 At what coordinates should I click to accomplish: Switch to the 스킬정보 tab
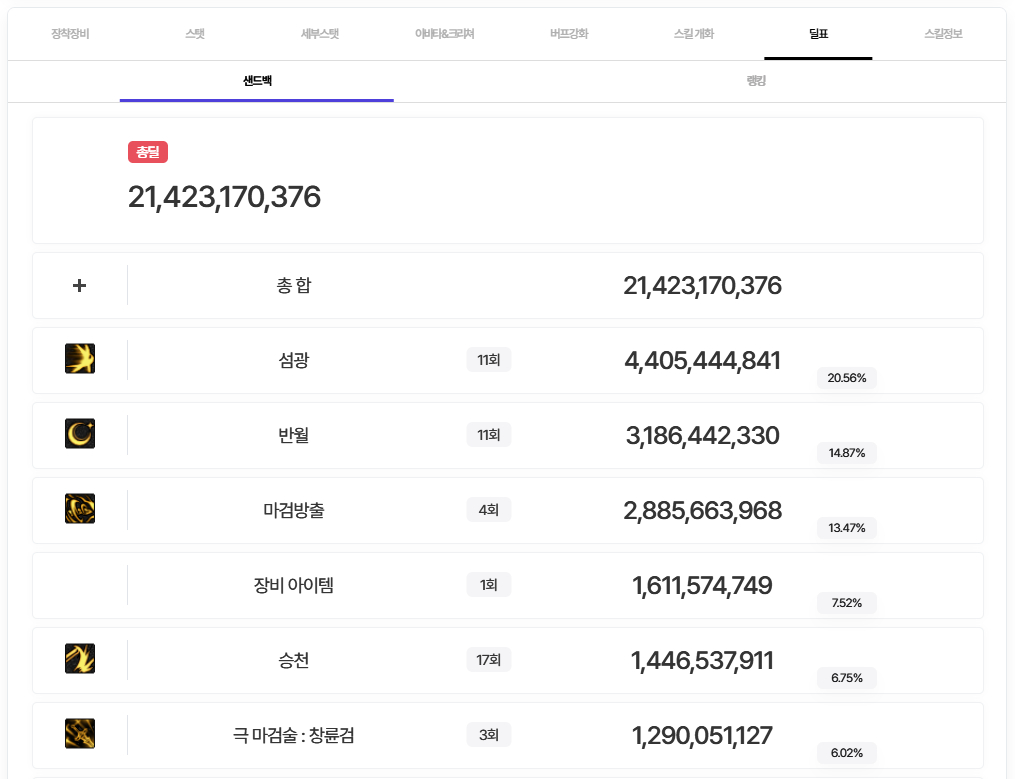click(x=943, y=34)
